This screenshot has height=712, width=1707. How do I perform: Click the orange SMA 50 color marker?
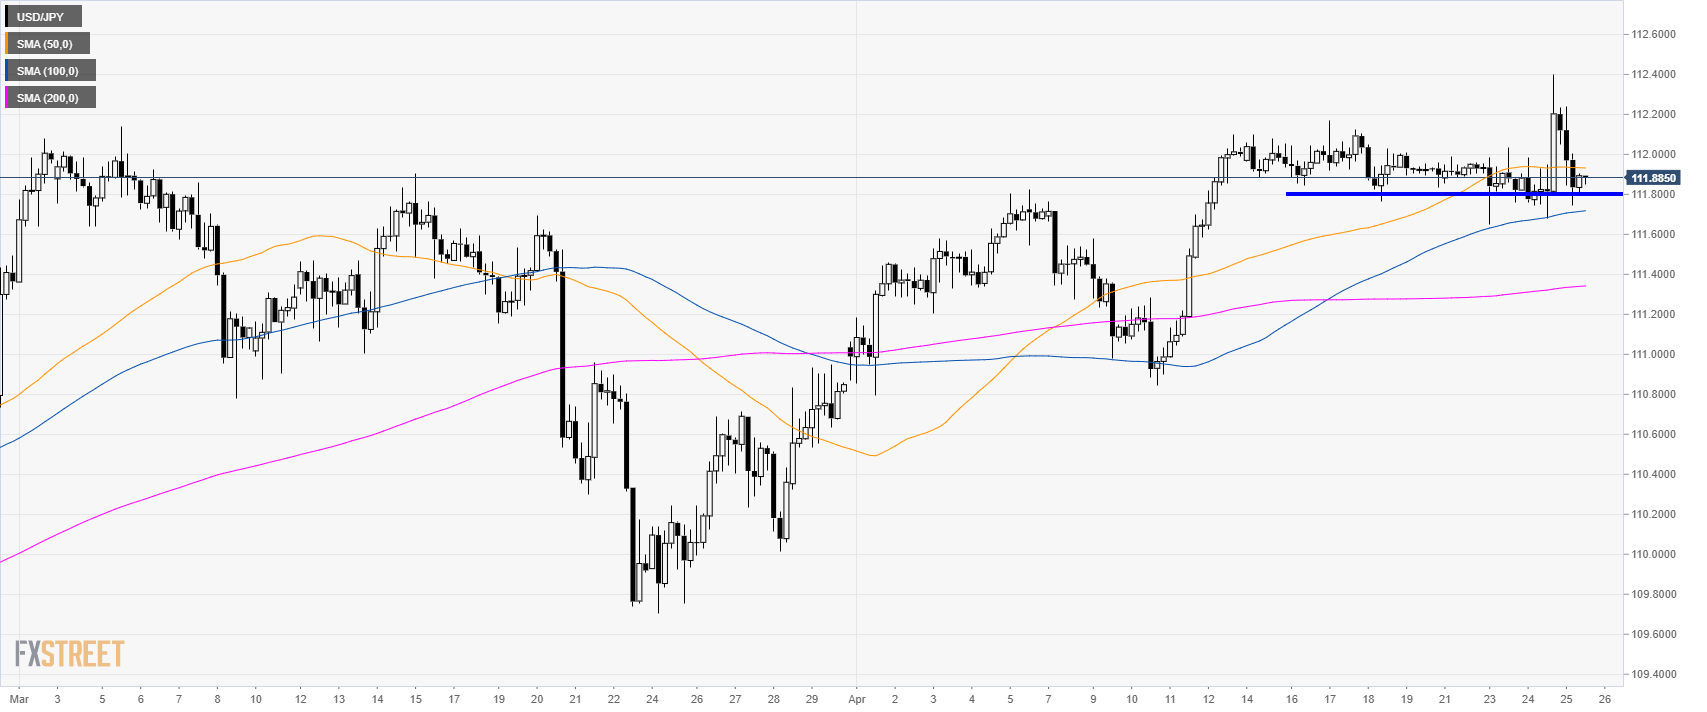[x=6, y=44]
